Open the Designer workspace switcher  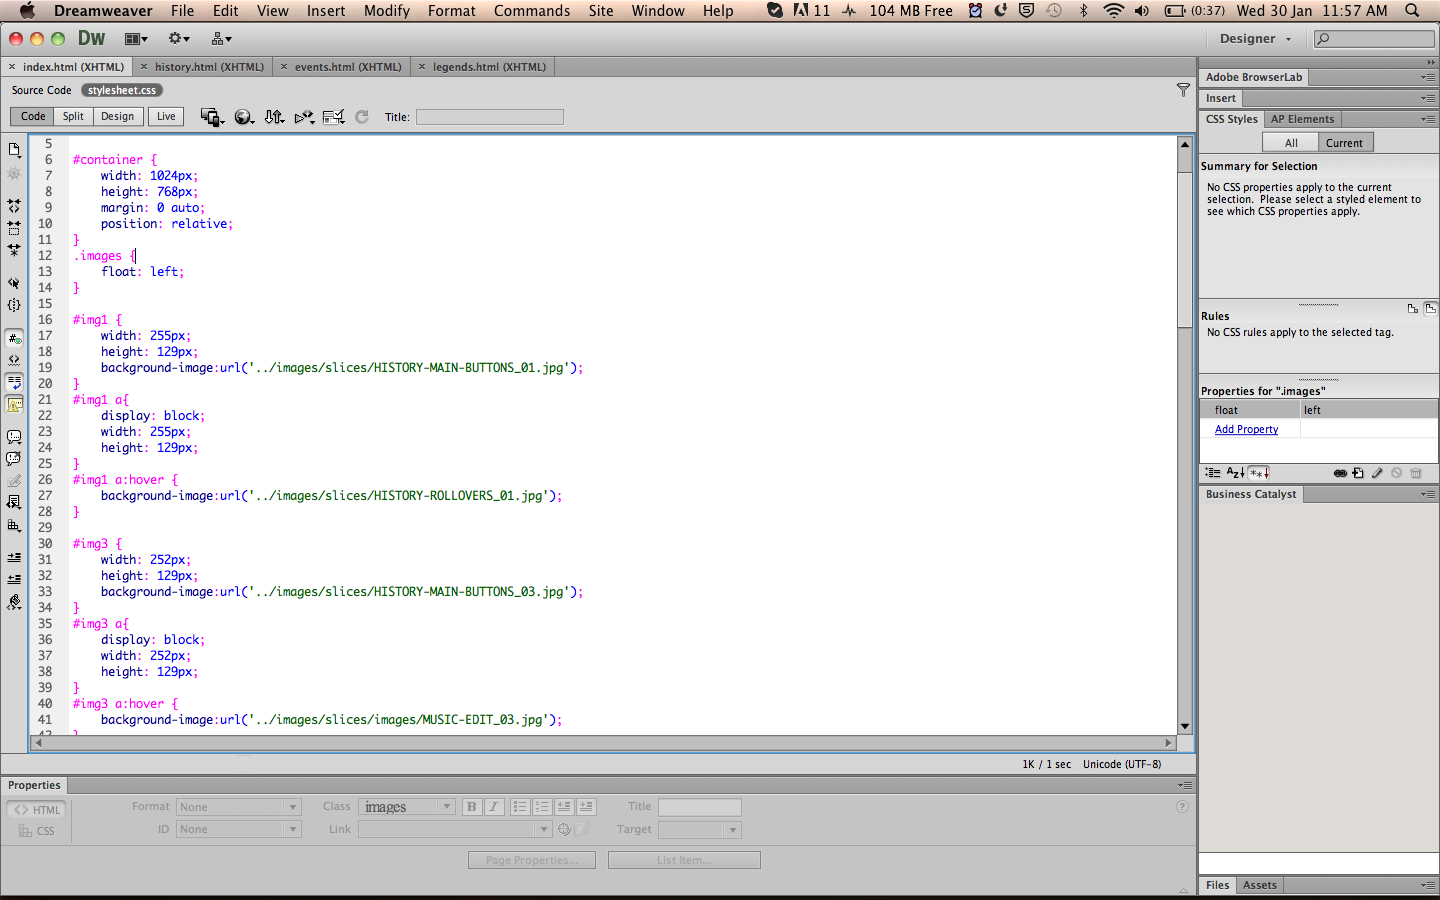(x=1255, y=39)
